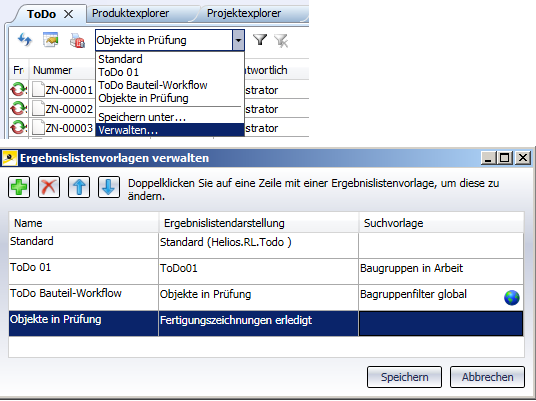Click the Suchvorlage column header
This screenshot has height=401, width=536.
tap(442, 223)
